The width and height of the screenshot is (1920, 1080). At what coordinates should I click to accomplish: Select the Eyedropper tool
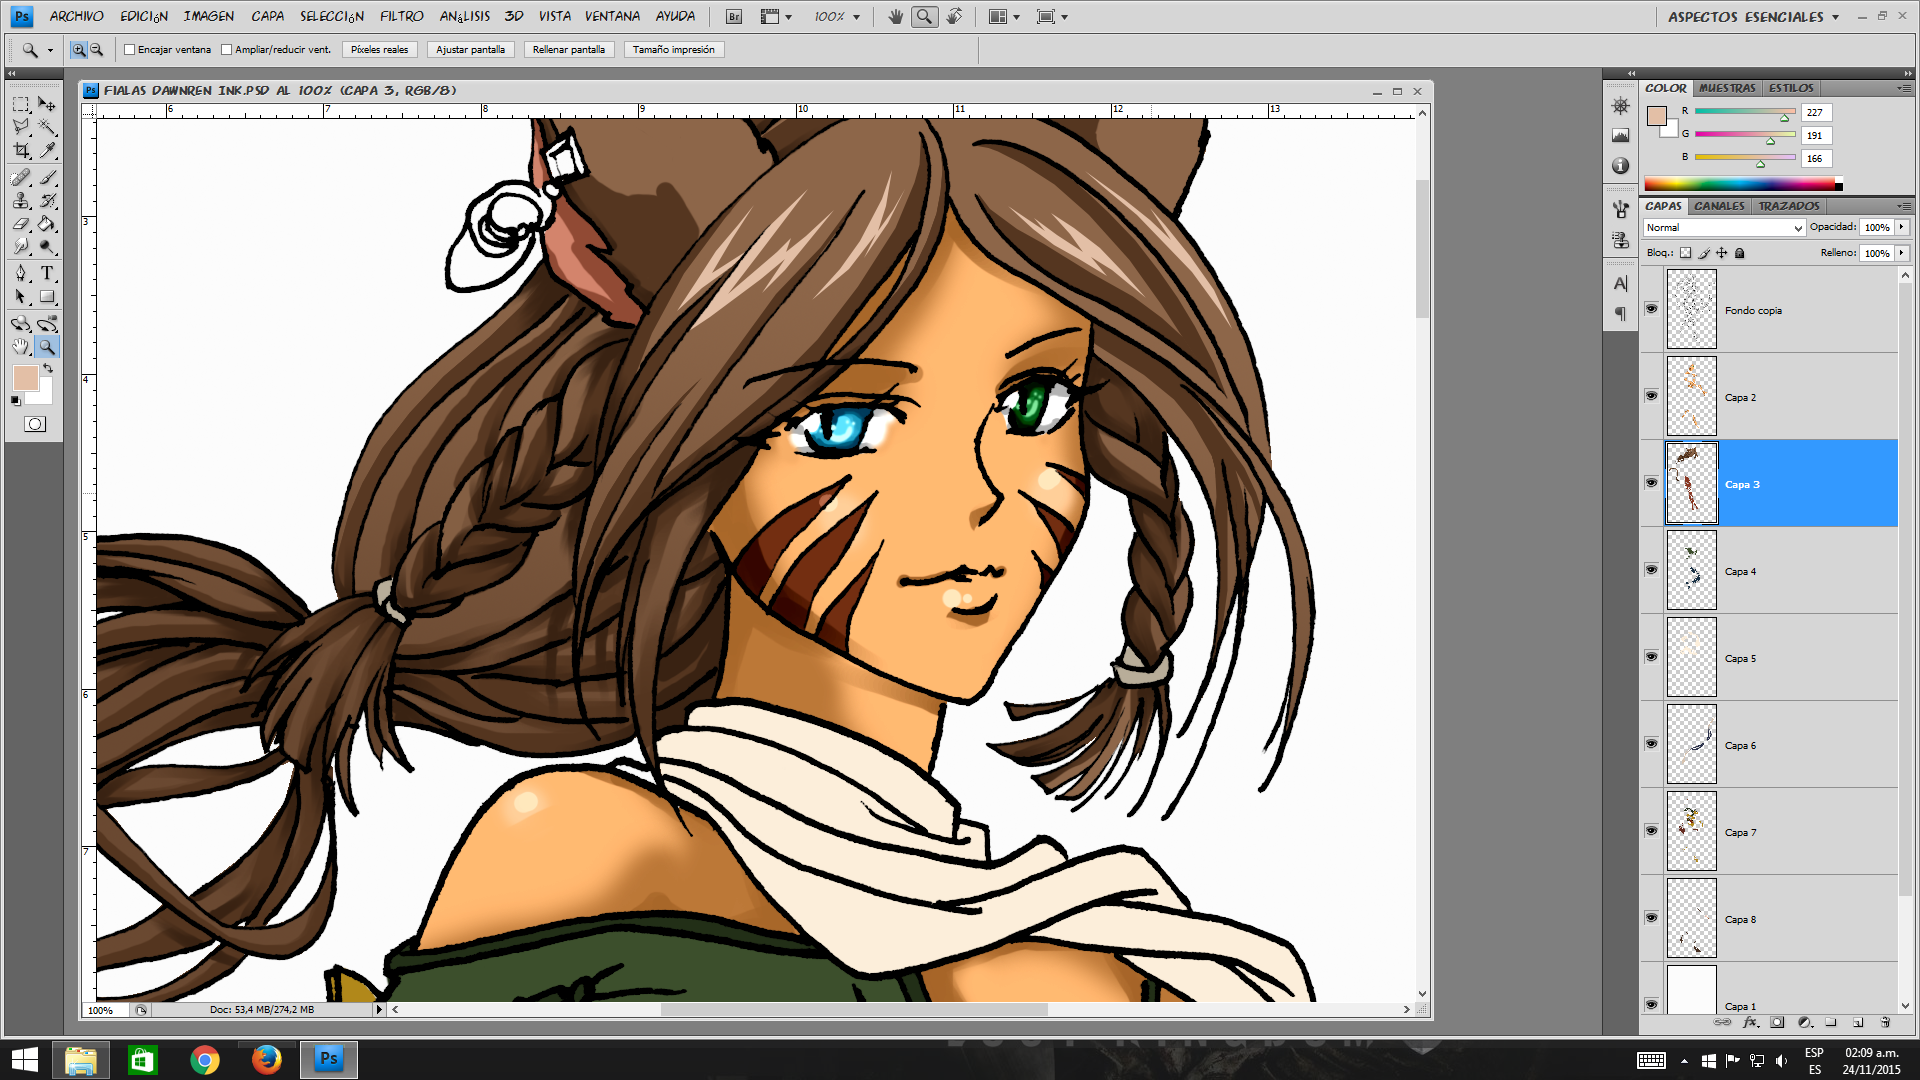[46, 150]
